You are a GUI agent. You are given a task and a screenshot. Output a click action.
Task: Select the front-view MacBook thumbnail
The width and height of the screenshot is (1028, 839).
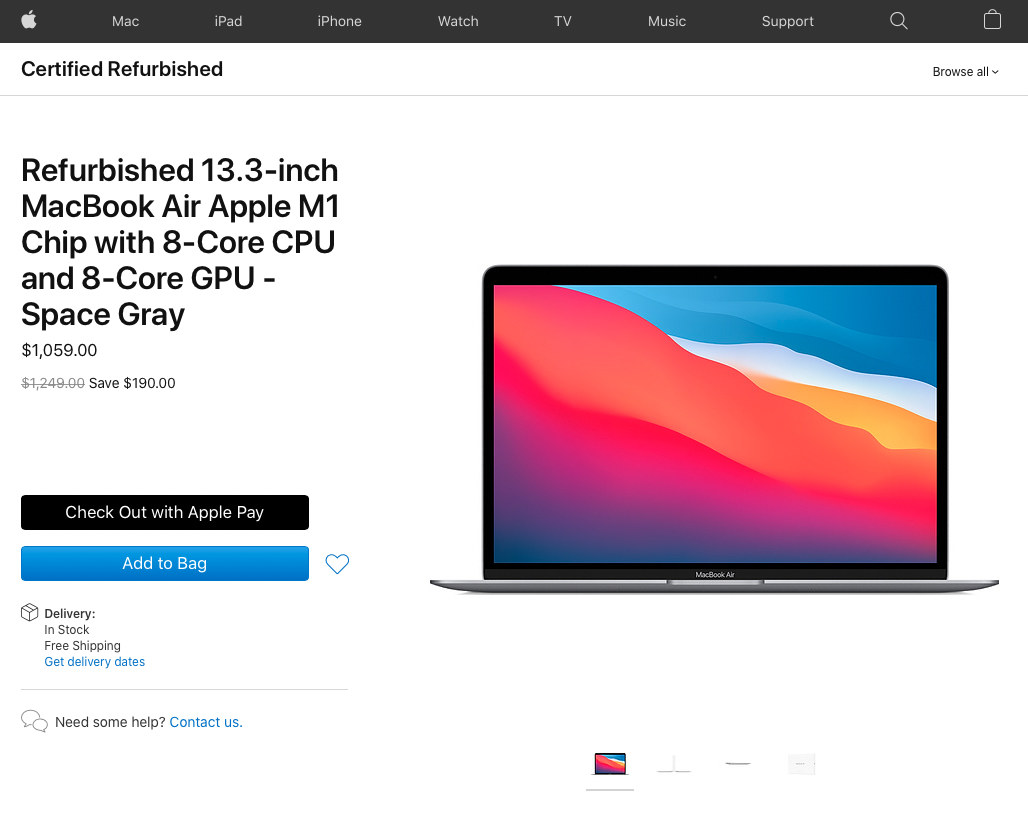click(x=610, y=764)
